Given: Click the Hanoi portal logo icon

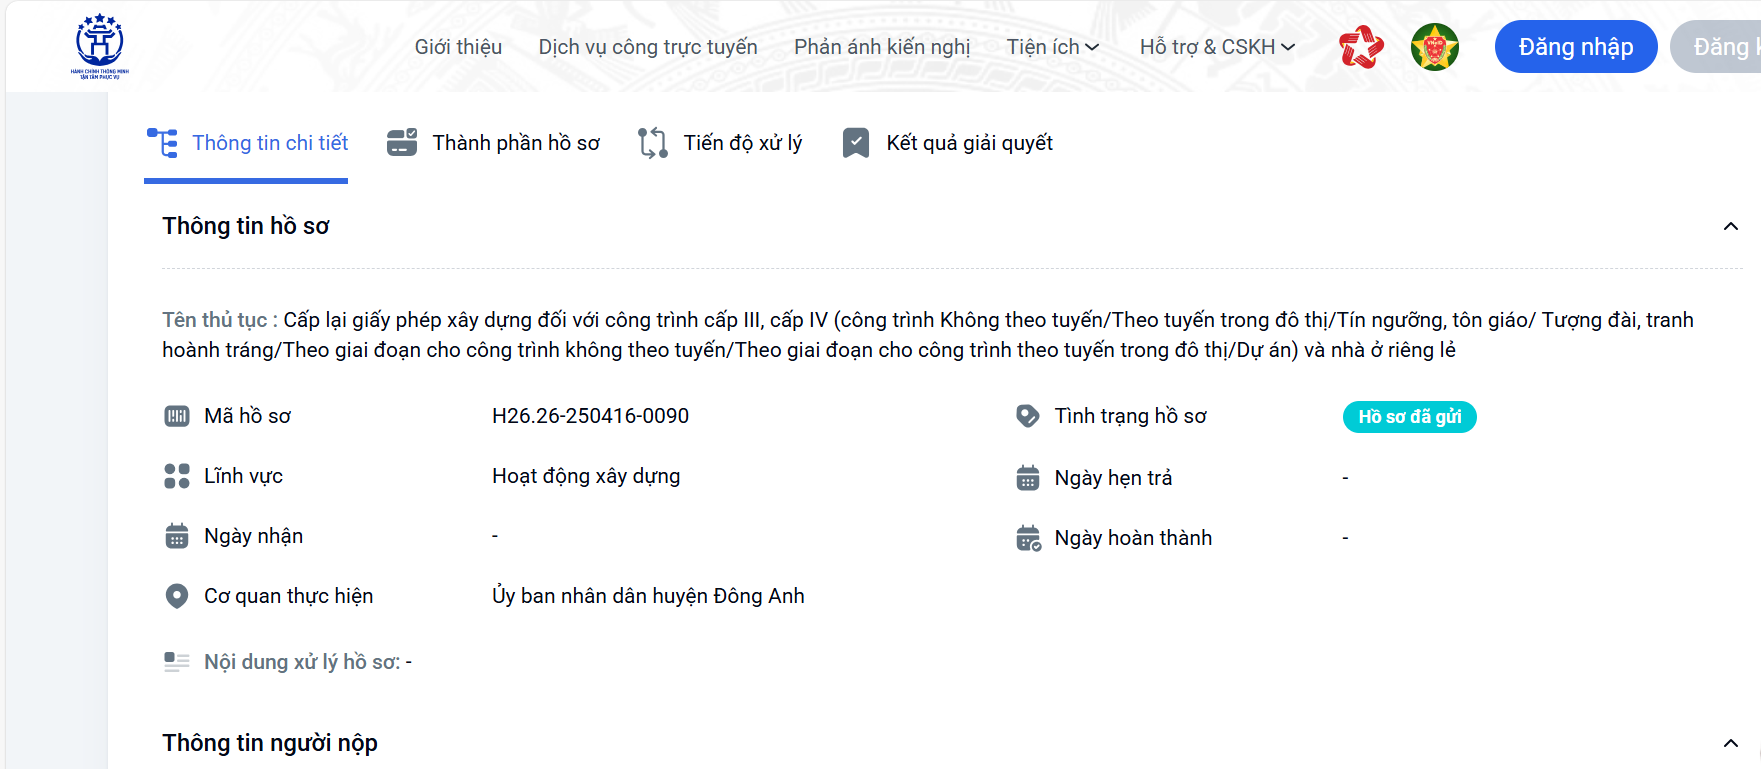Looking at the screenshot, I should click(x=100, y=46).
